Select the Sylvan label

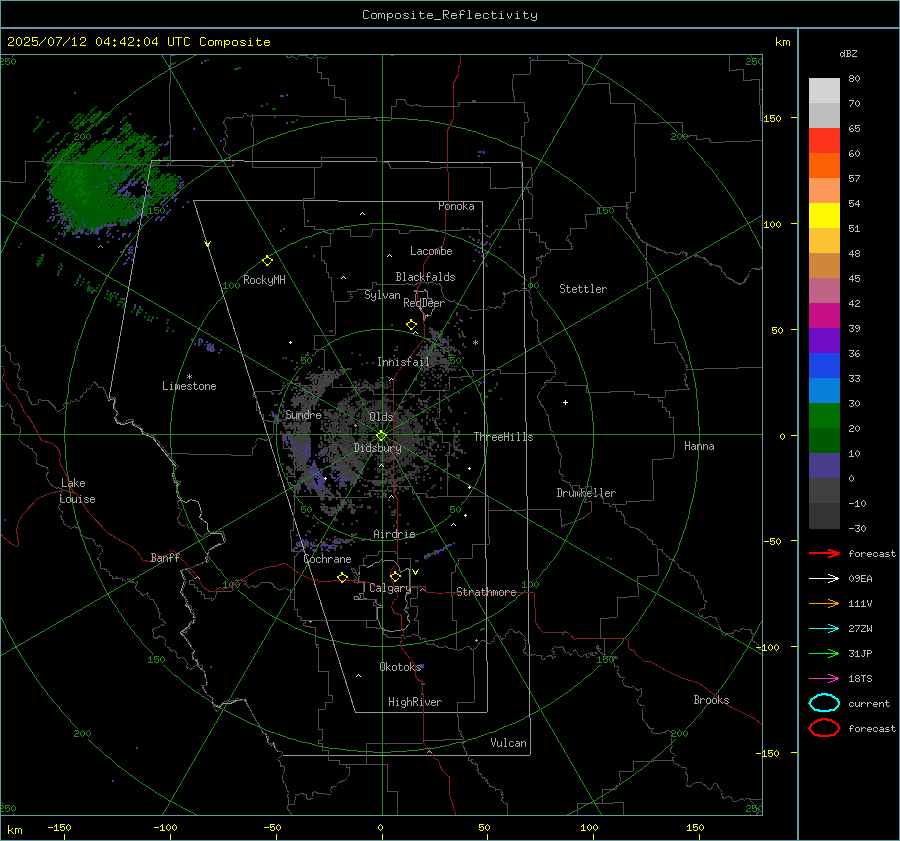click(382, 295)
